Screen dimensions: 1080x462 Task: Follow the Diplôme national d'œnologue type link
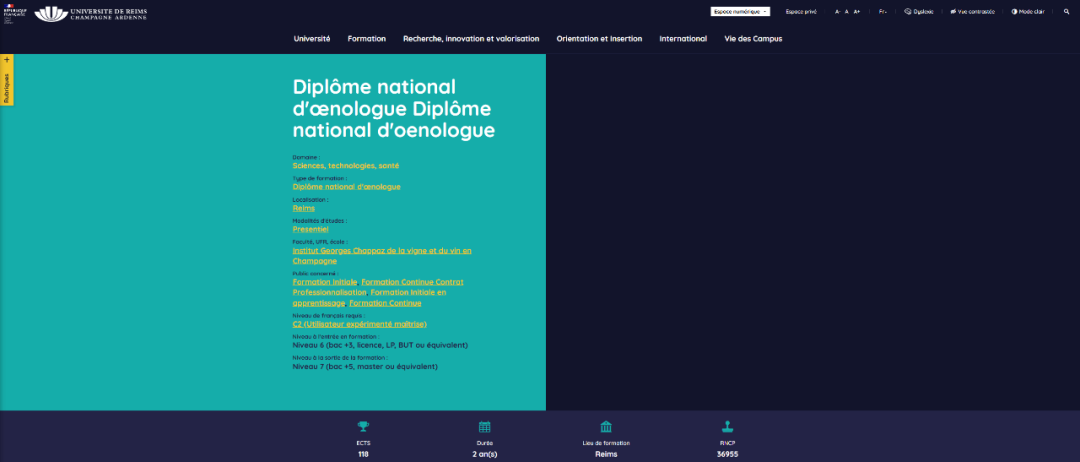[x=346, y=187]
